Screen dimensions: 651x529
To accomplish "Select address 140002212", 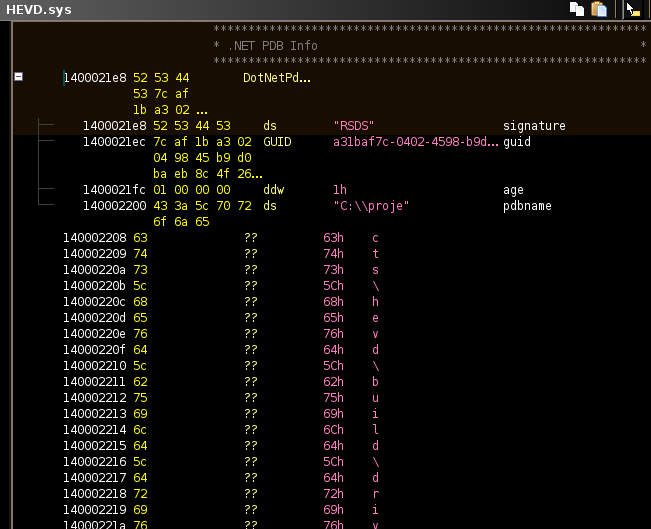I will coord(95,398).
